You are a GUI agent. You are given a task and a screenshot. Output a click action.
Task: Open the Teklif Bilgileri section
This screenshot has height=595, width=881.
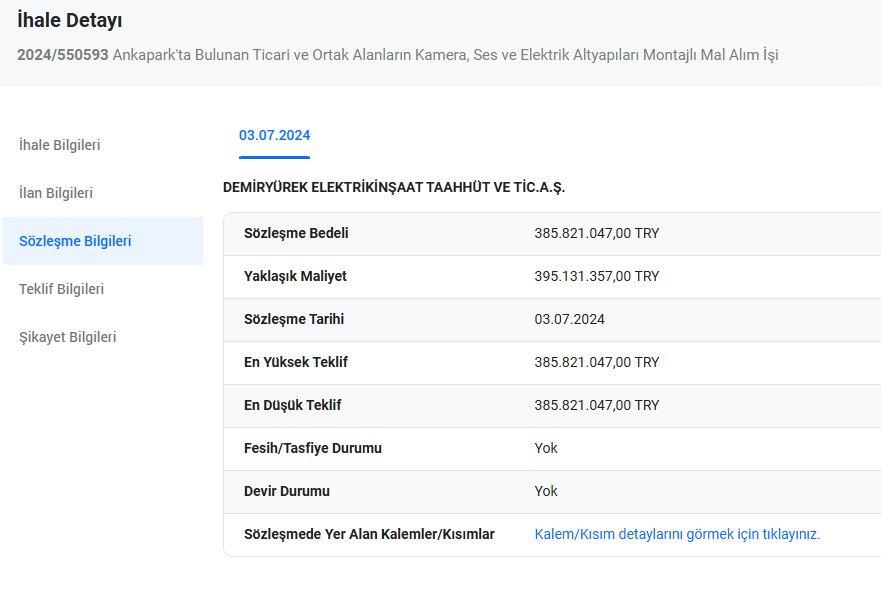click(61, 289)
